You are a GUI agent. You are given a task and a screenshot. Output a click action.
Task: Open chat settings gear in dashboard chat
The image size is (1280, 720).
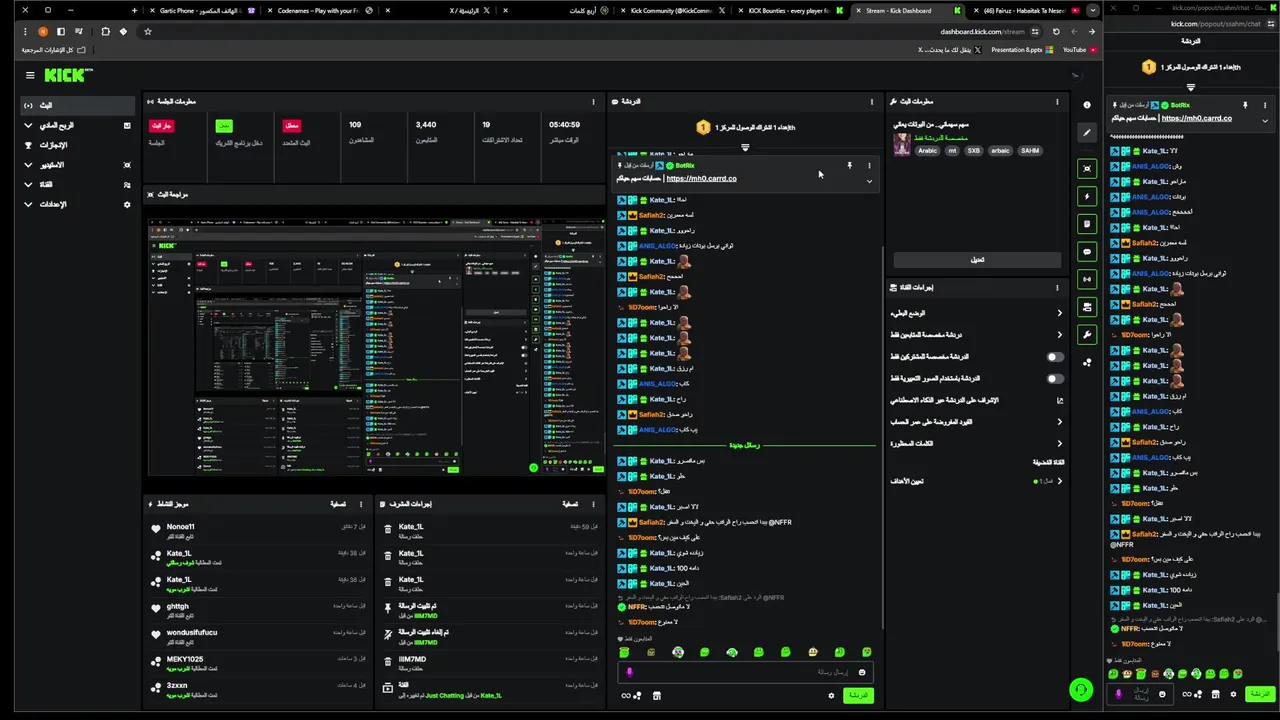click(831, 695)
